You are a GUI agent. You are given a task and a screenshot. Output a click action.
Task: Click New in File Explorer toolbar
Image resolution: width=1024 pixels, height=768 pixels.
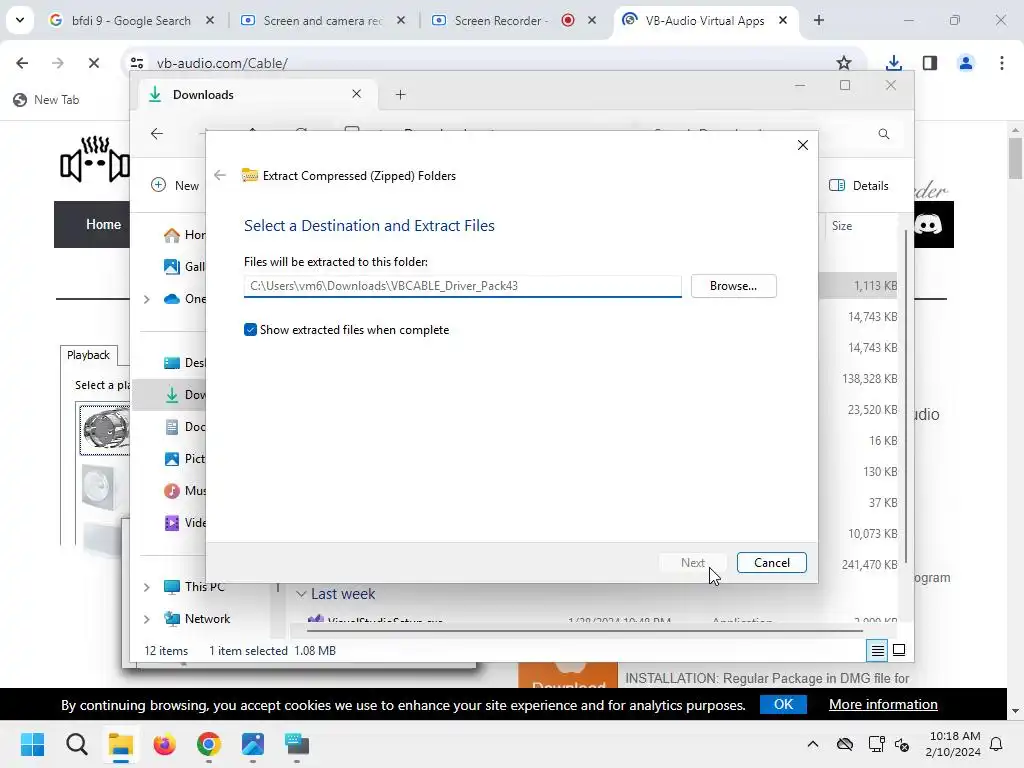(x=174, y=185)
